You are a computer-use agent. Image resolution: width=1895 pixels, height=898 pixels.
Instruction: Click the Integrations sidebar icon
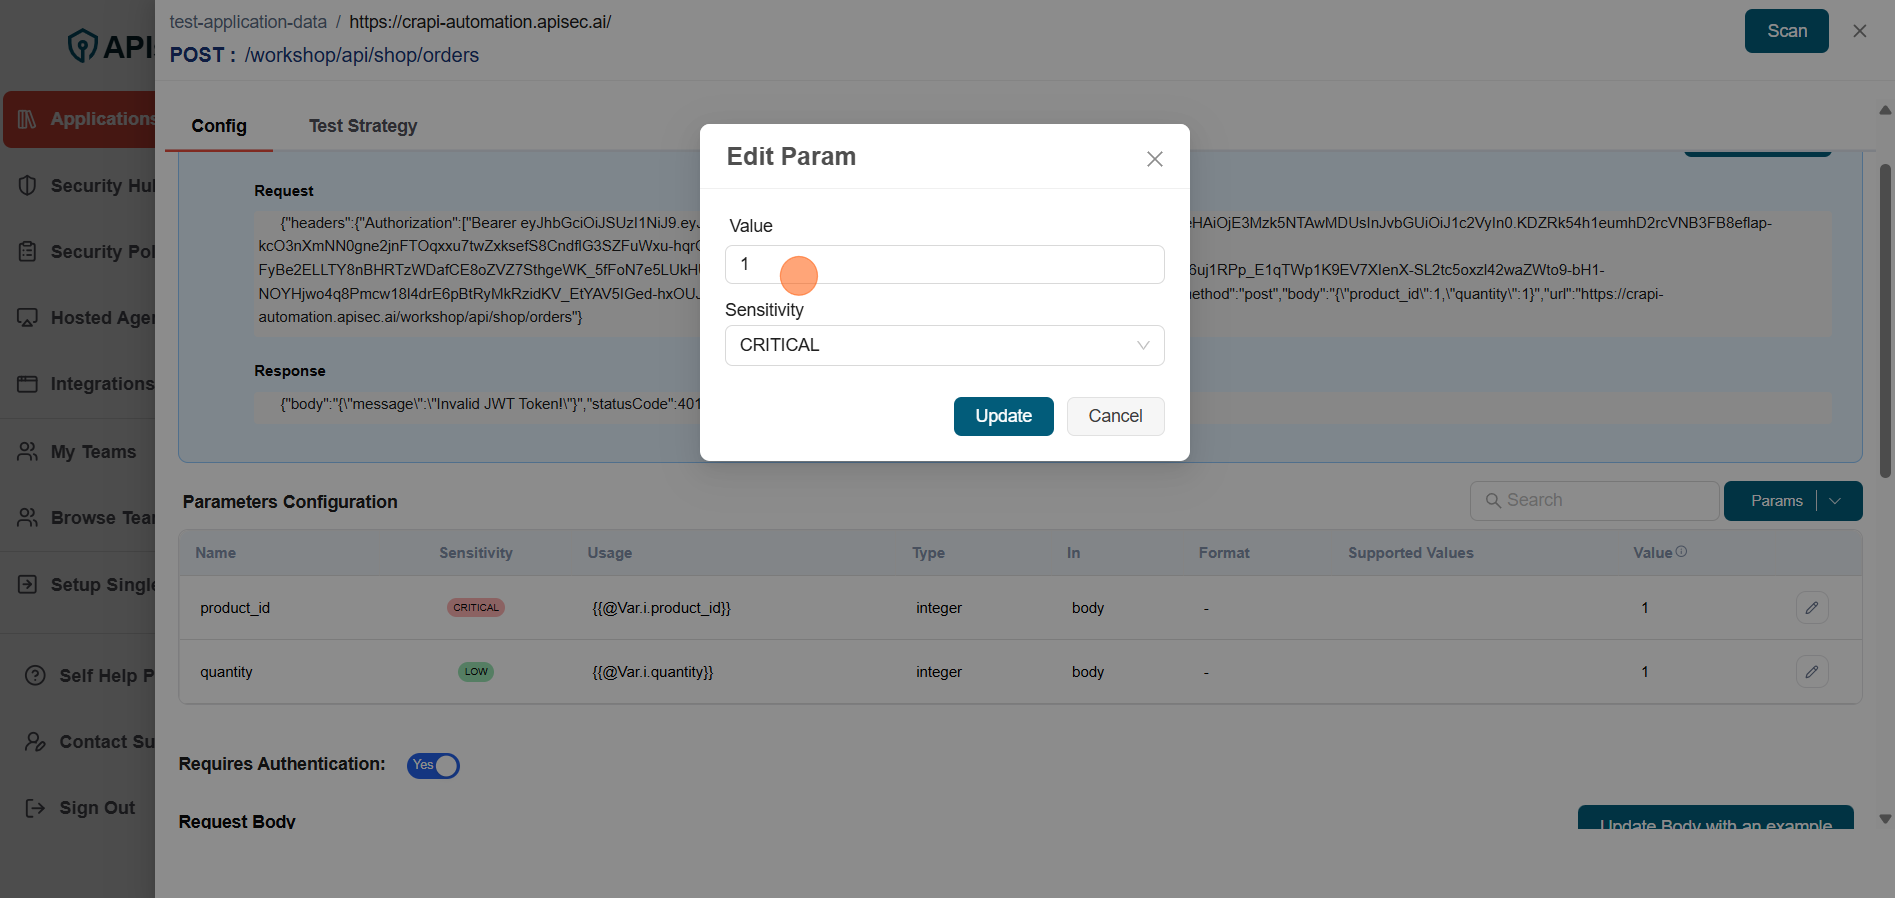pos(27,384)
